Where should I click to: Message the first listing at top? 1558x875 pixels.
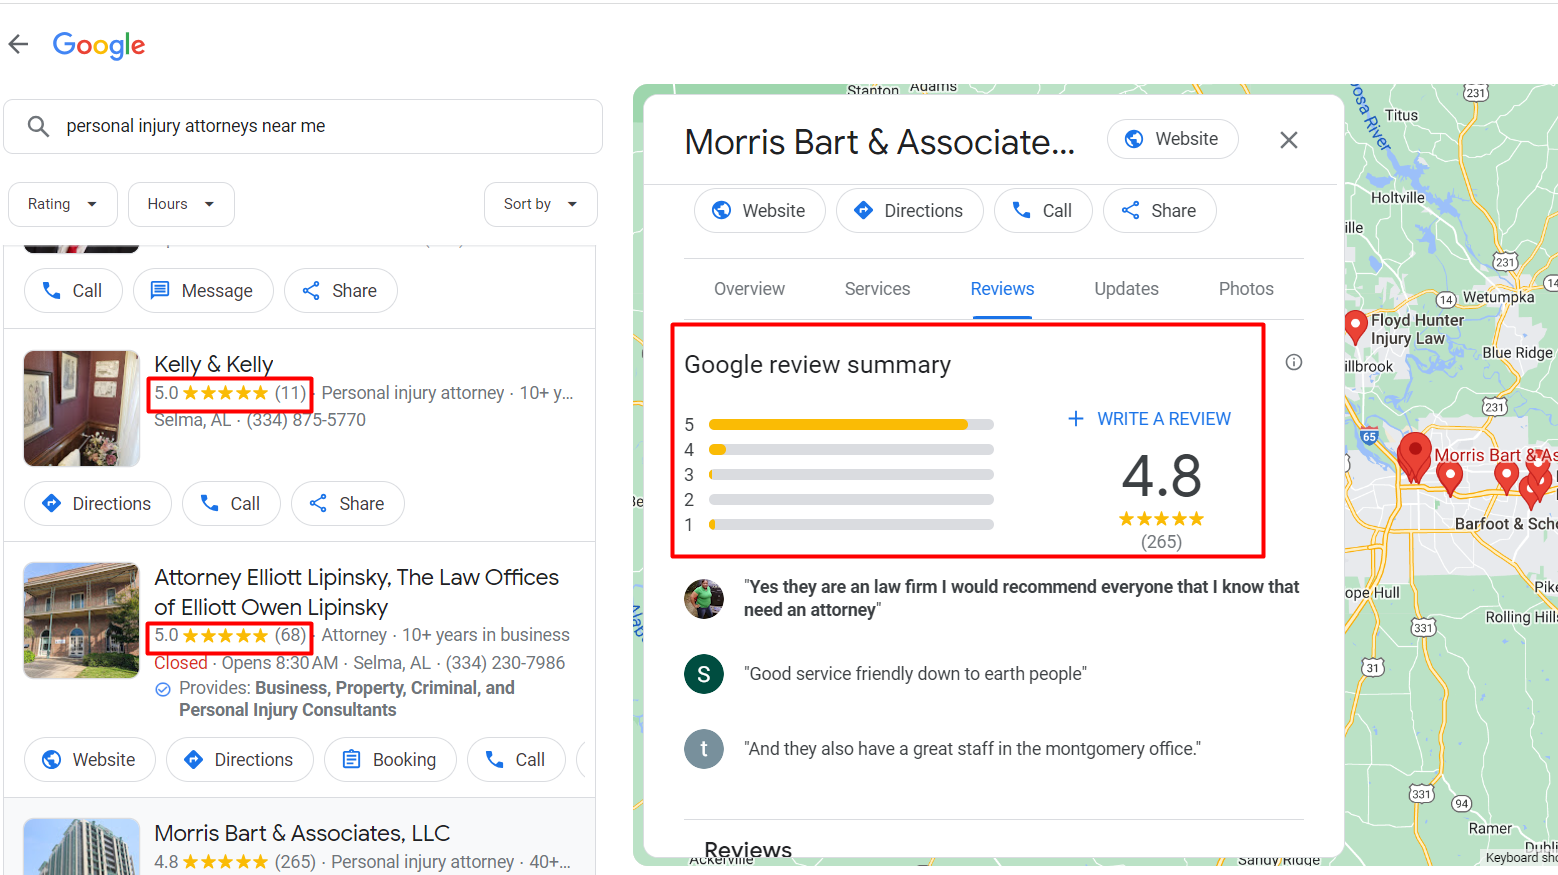tap(203, 290)
